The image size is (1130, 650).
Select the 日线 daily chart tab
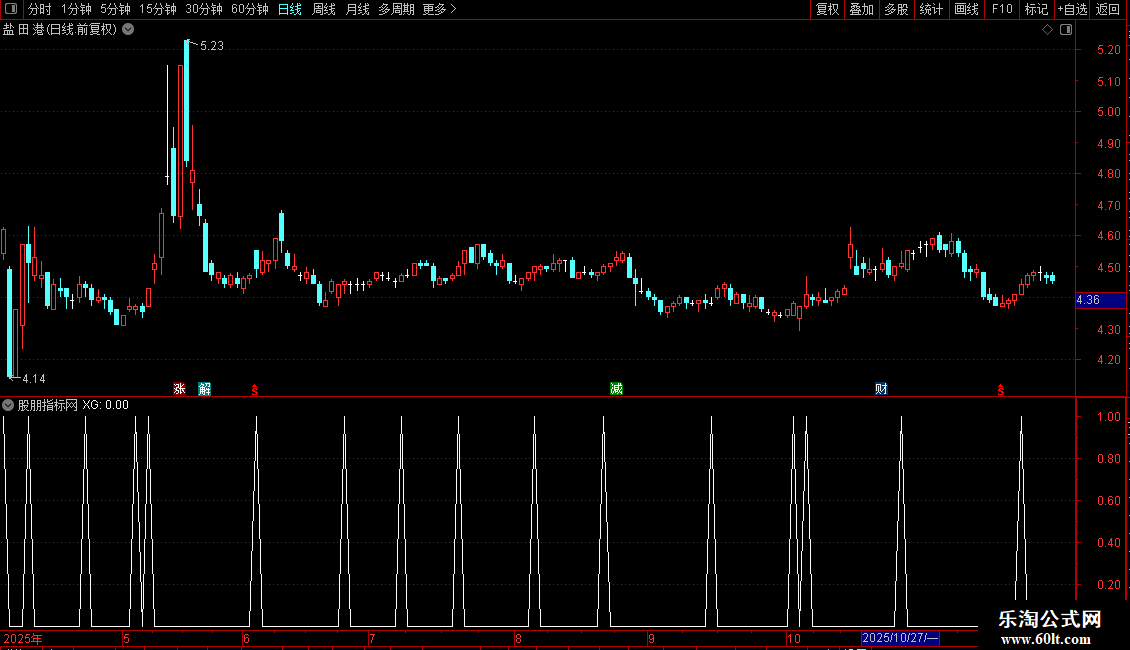pyautogui.click(x=290, y=9)
